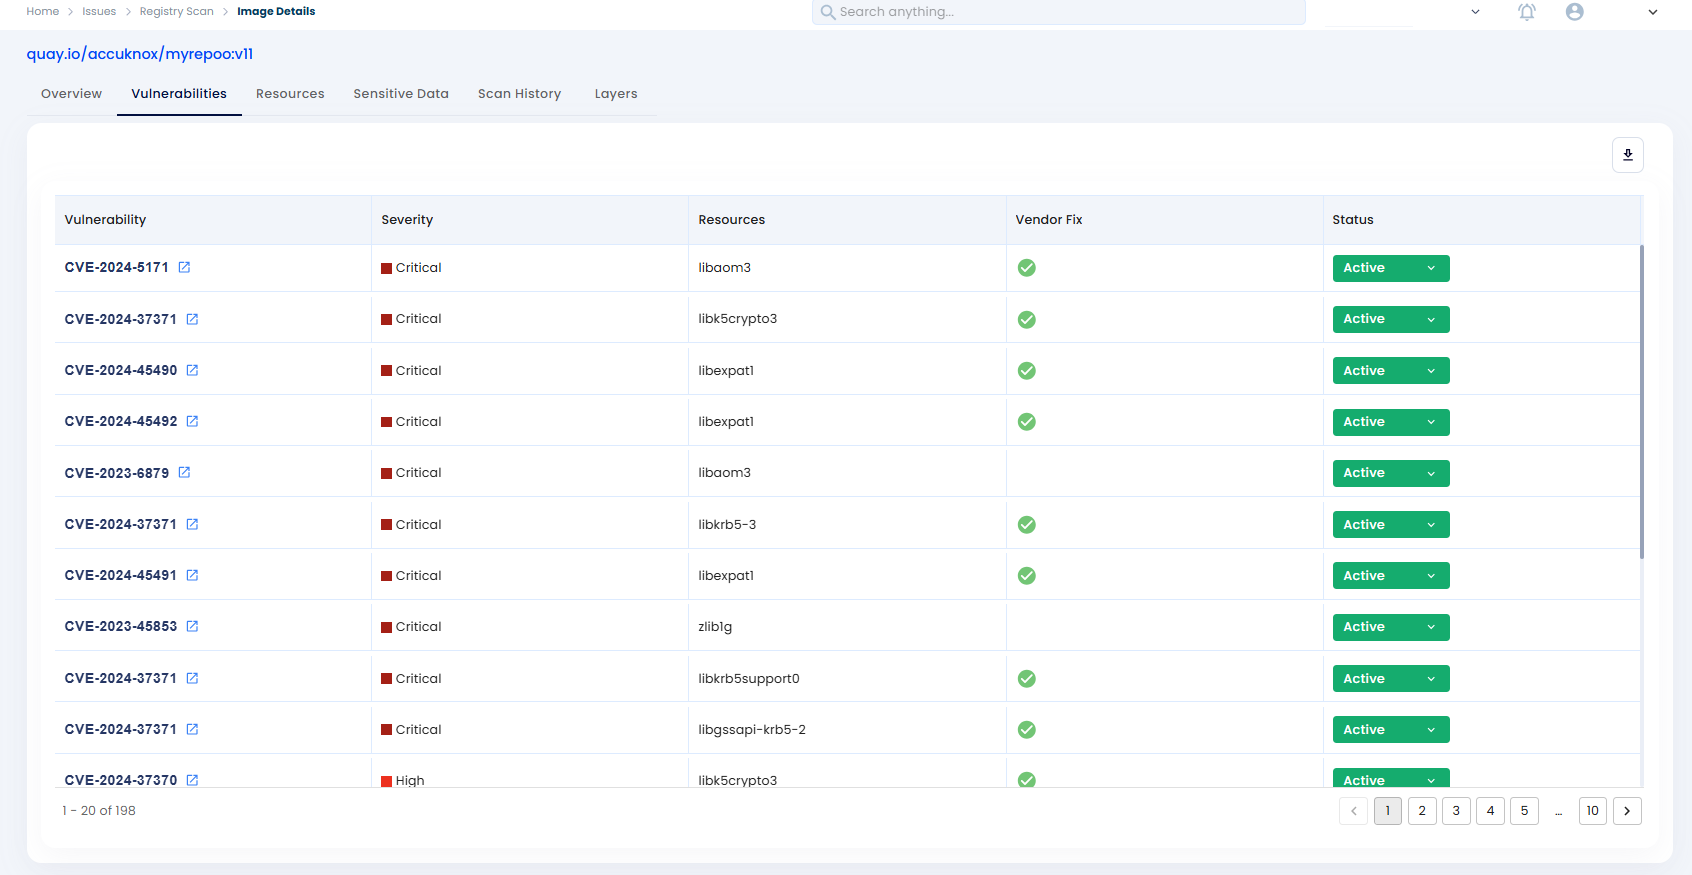
Task: Click libkrb5support0 resource cell
Action: [749, 679]
